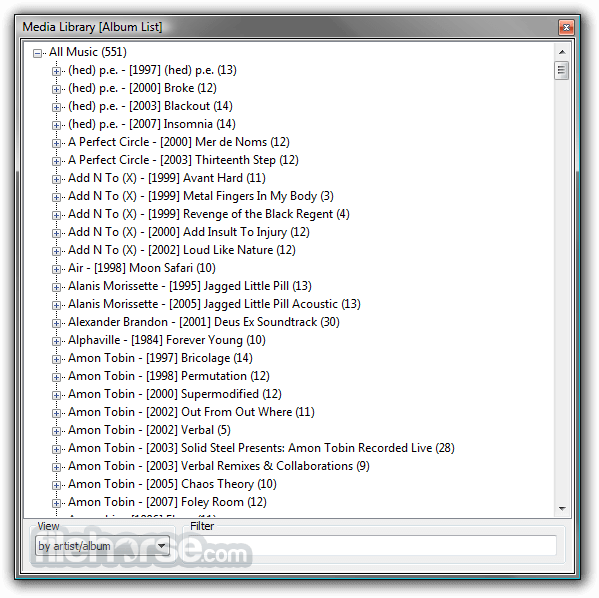The width and height of the screenshot is (599, 598).
Task: Expand Forever Young (10) node
Action: point(56,341)
